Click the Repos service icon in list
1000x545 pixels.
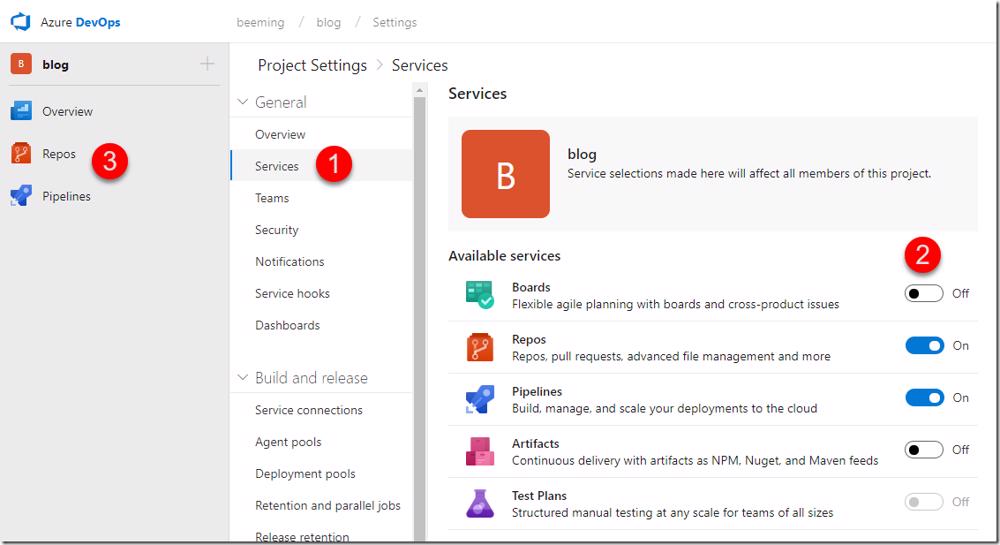tap(480, 347)
